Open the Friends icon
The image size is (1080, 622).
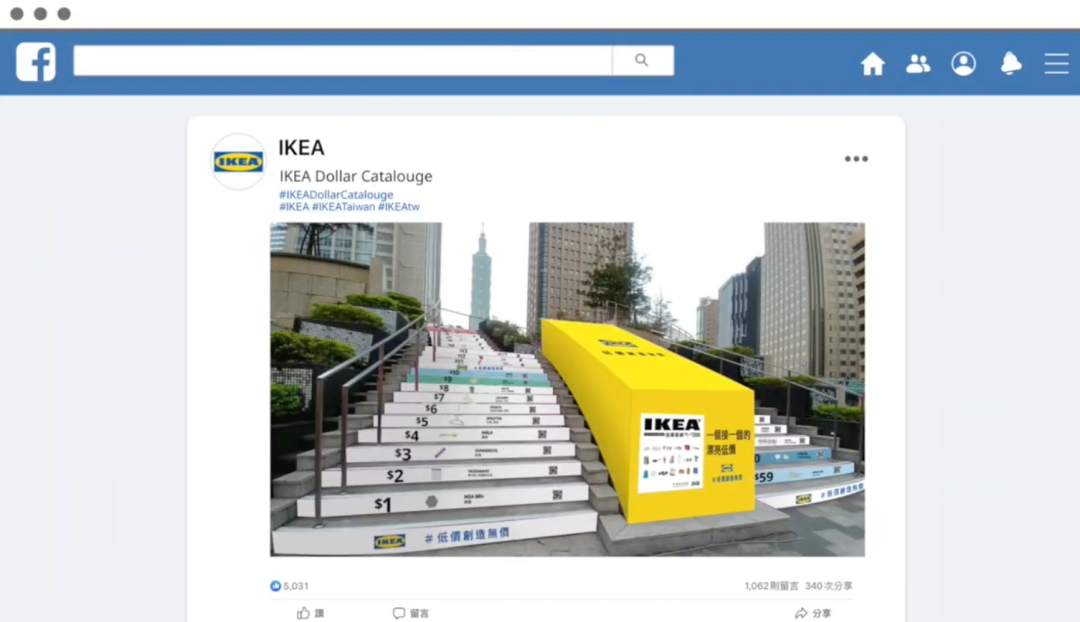[917, 64]
